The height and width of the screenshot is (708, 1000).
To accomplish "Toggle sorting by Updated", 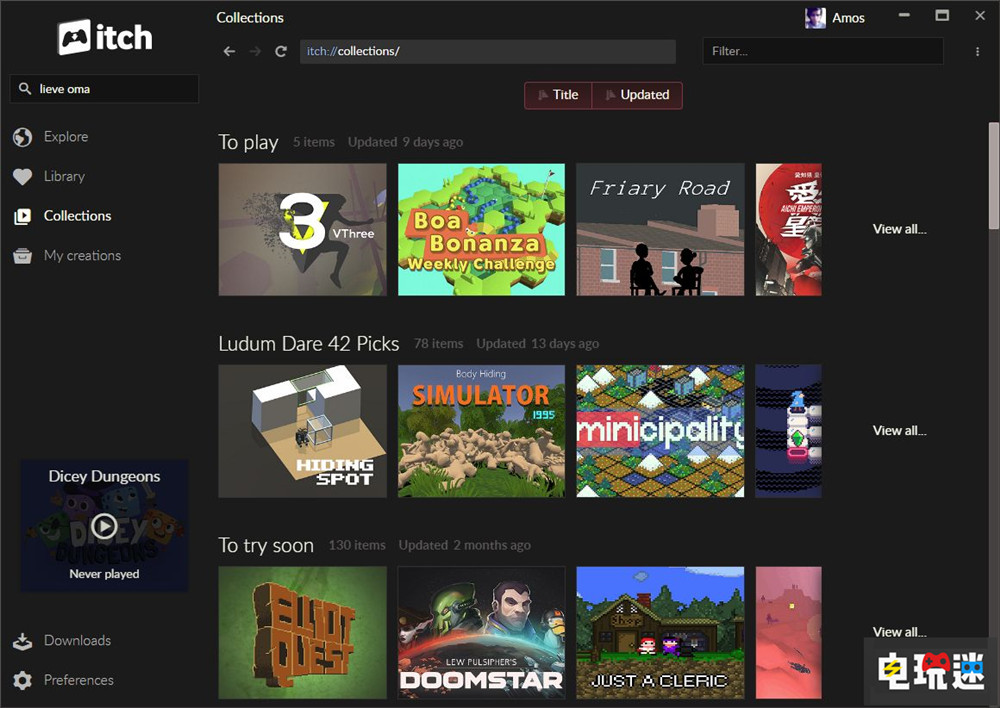I will 638,95.
